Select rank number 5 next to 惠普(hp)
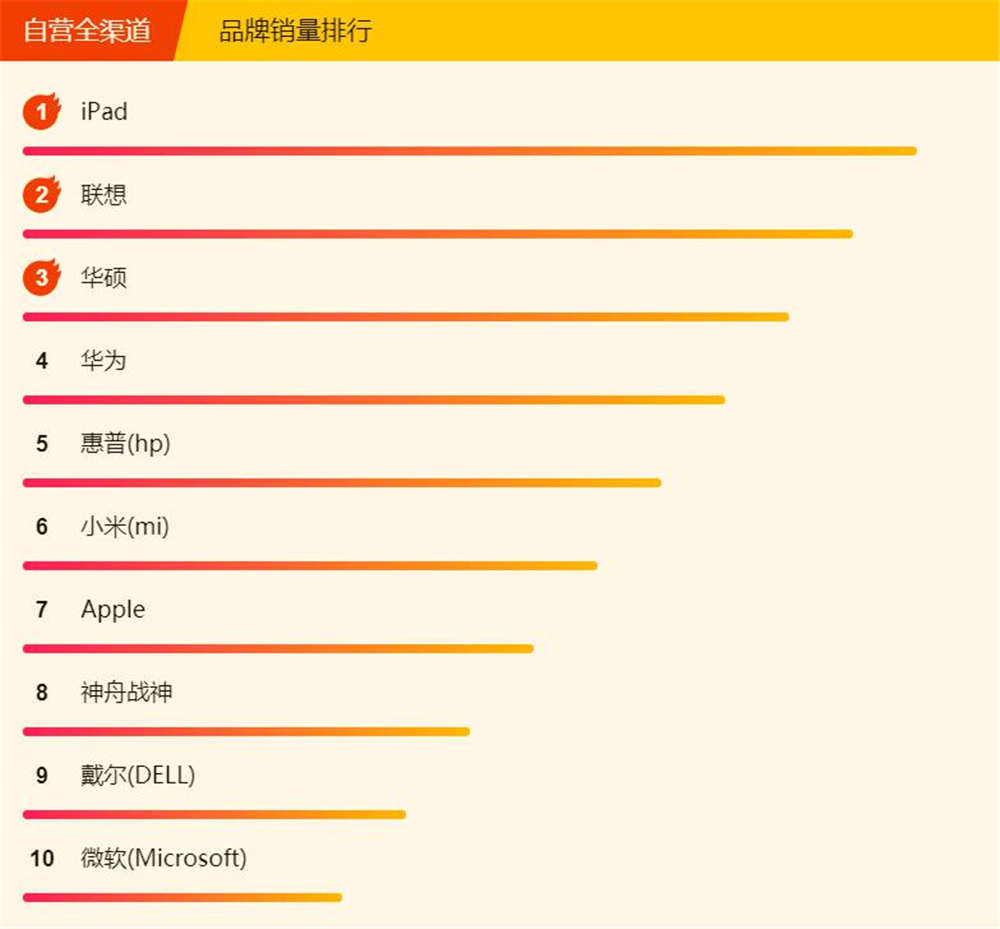1000x929 pixels. click(x=41, y=444)
